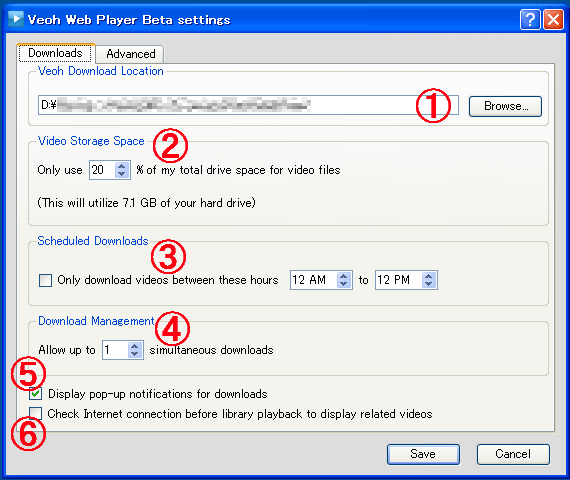Click the Browse... button
This screenshot has height=480, width=570.
coord(505,106)
